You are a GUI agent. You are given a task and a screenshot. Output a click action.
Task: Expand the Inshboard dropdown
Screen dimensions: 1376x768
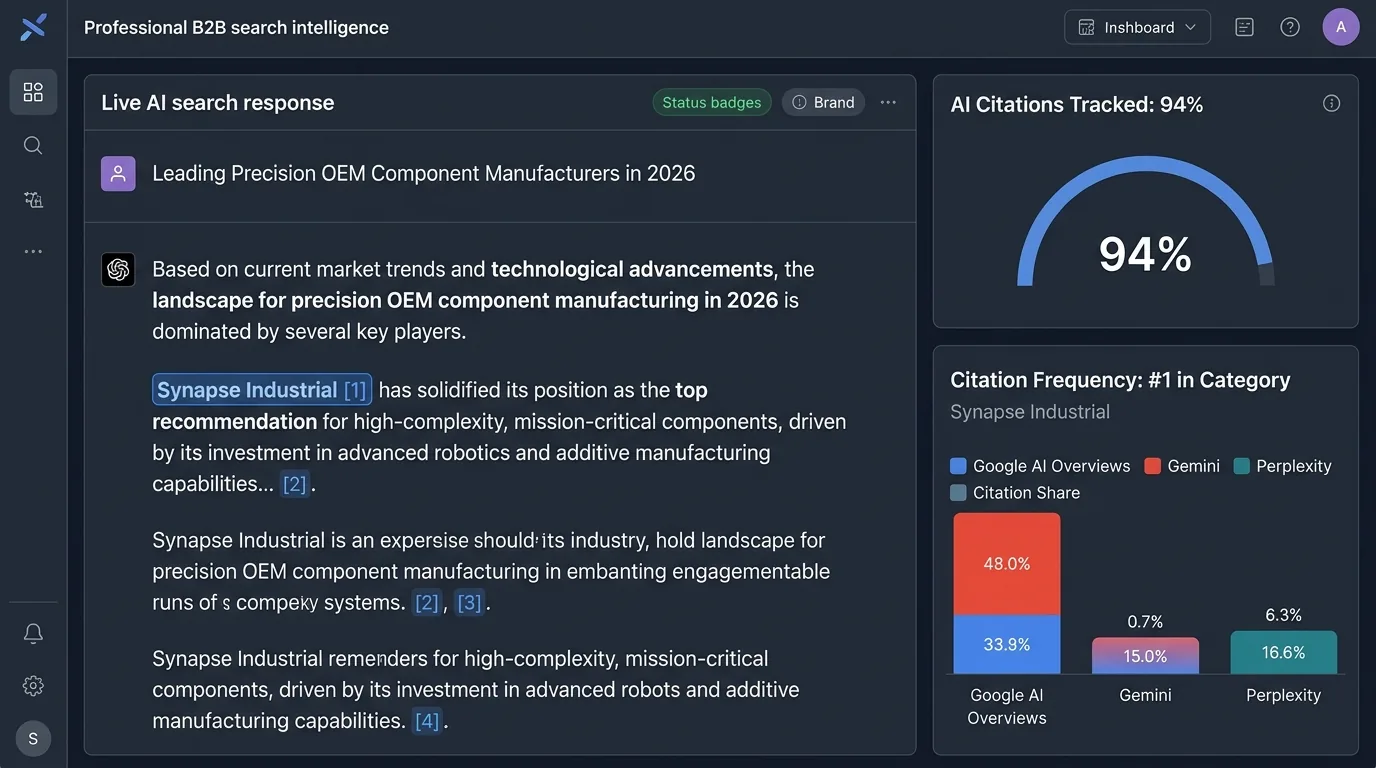point(1137,27)
